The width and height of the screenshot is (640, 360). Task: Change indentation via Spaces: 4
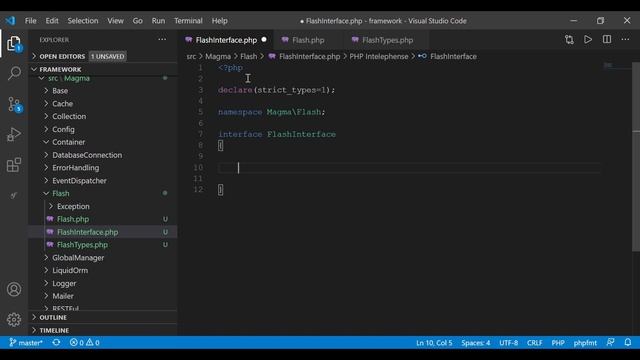point(476,343)
